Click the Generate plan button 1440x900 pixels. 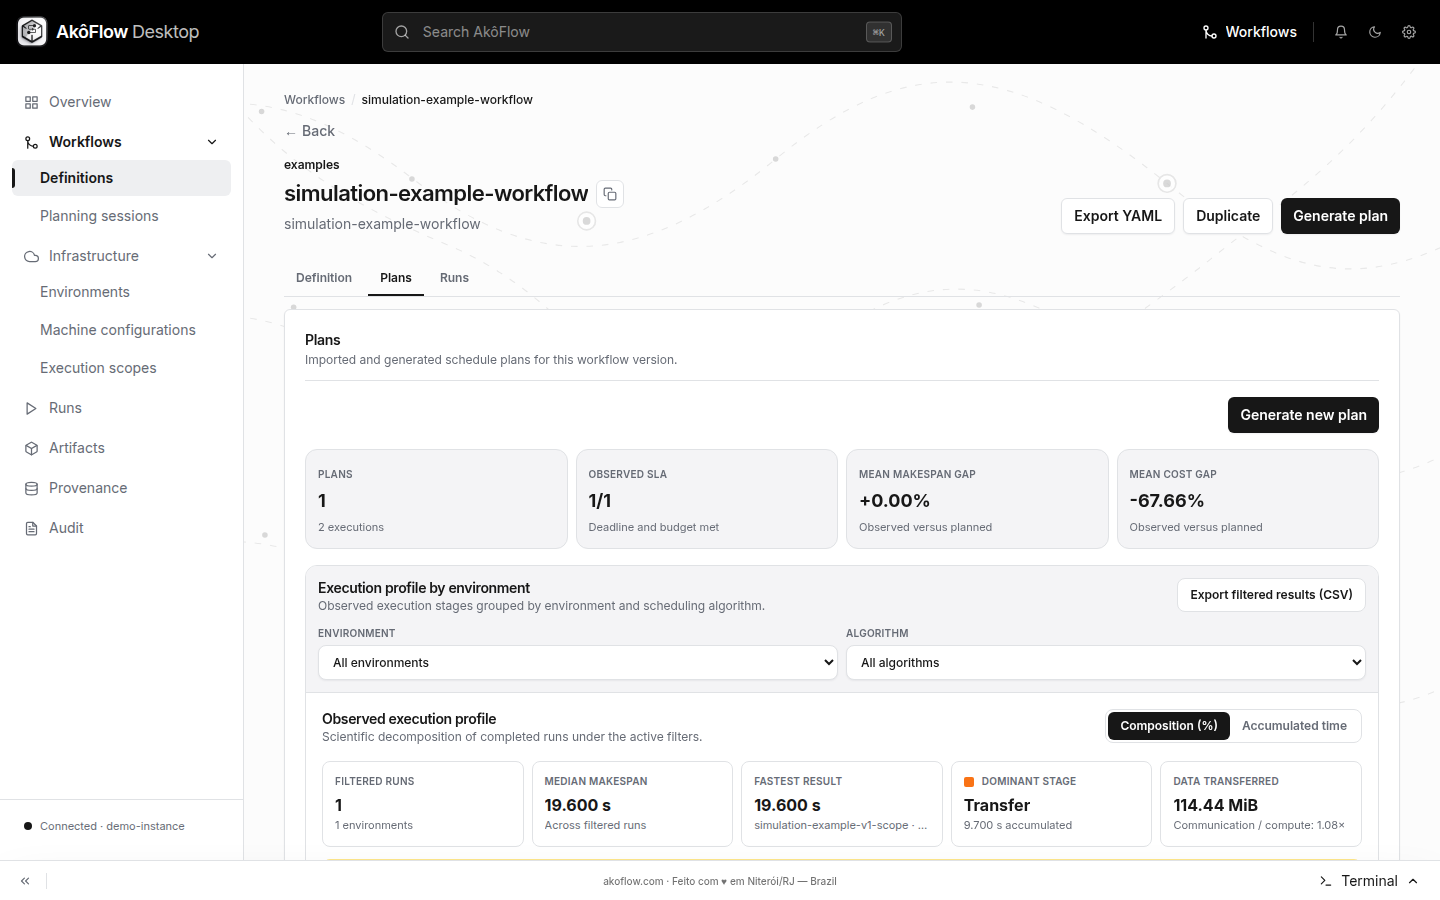pyautogui.click(x=1340, y=216)
